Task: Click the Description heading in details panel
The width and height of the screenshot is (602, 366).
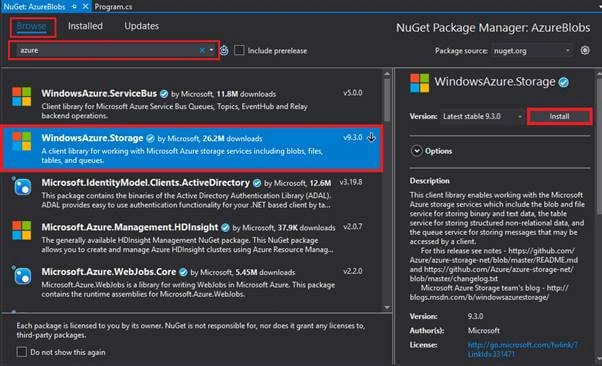Action: (x=429, y=181)
